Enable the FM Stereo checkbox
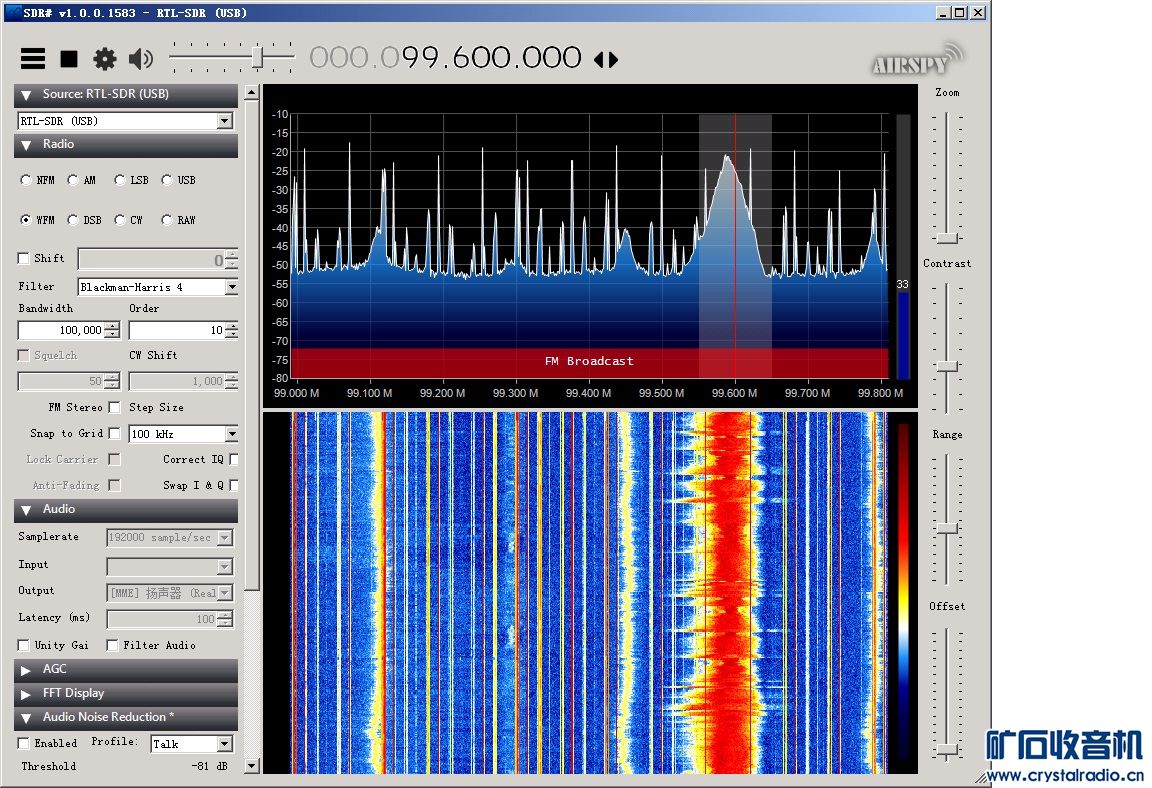The height and width of the screenshot is (788, 1152). pyautogui.click(x=114, y=408)
